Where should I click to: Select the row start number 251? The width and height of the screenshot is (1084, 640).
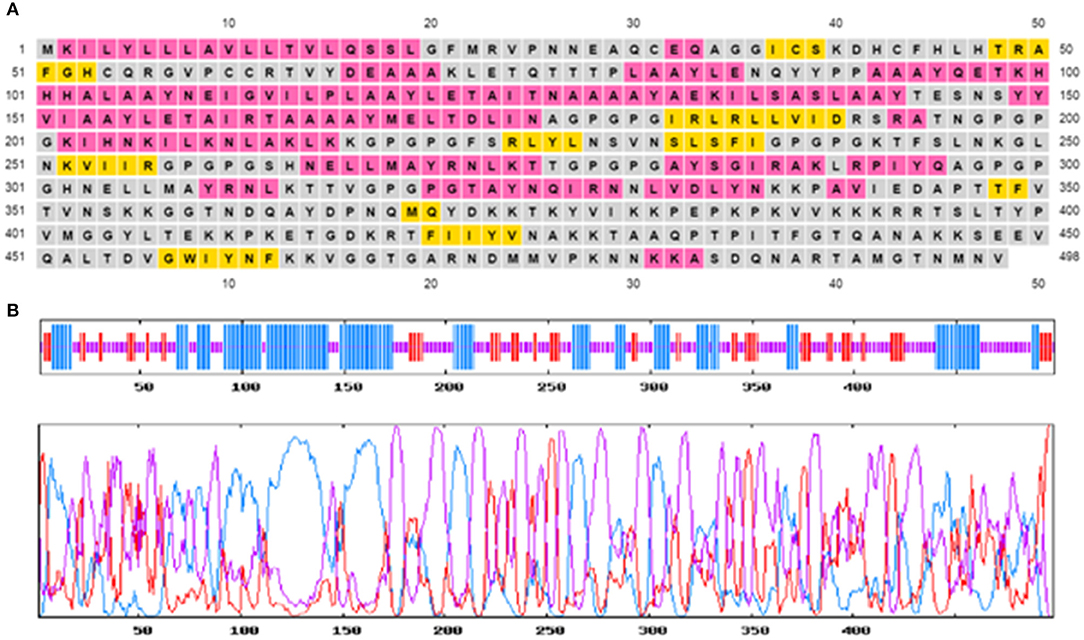pos(17,164)
